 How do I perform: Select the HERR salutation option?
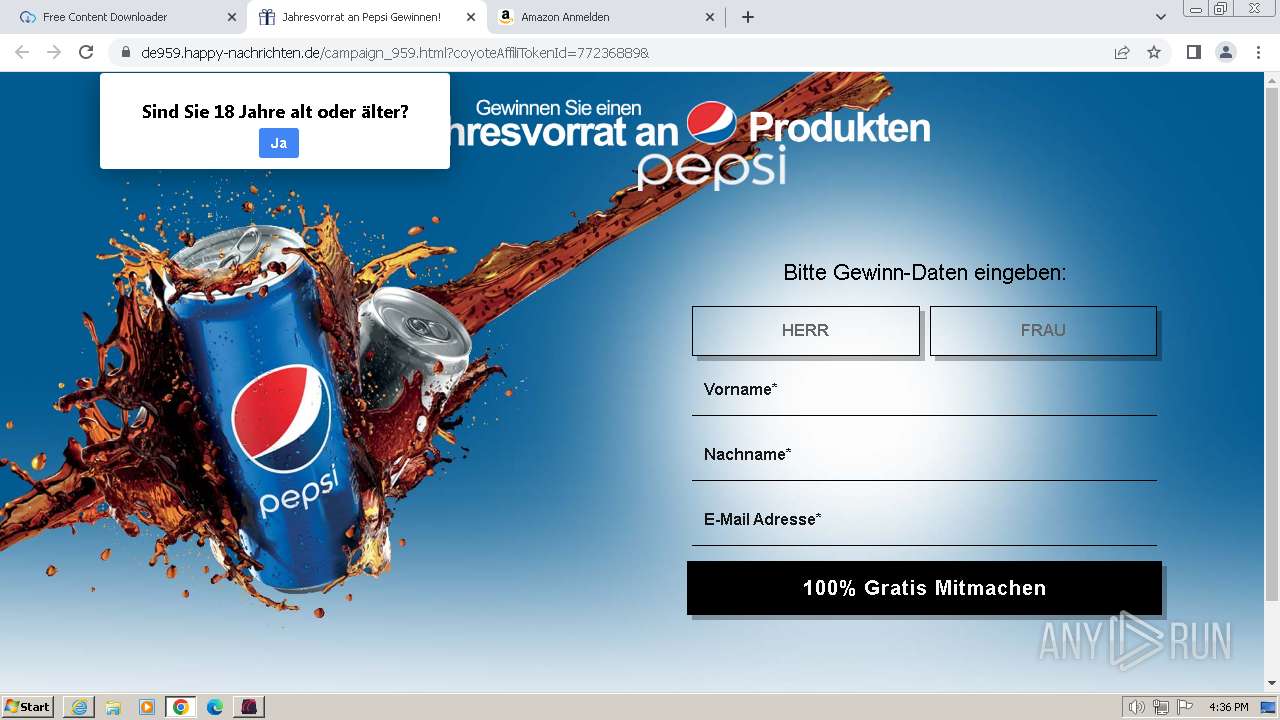pos(805,330)
